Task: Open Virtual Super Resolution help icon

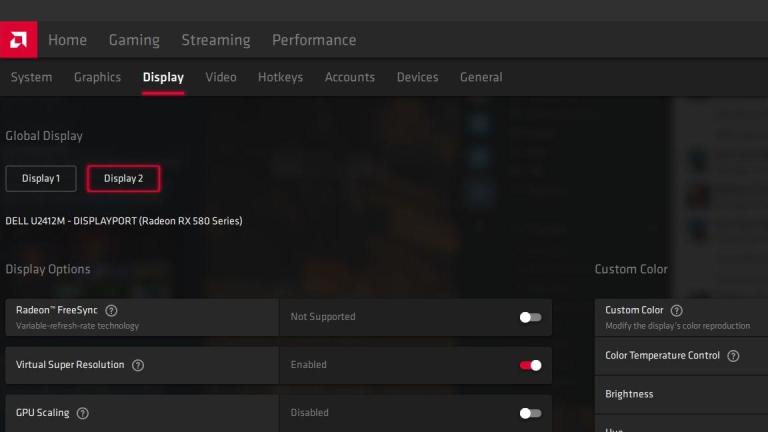Action: point(138,365)
